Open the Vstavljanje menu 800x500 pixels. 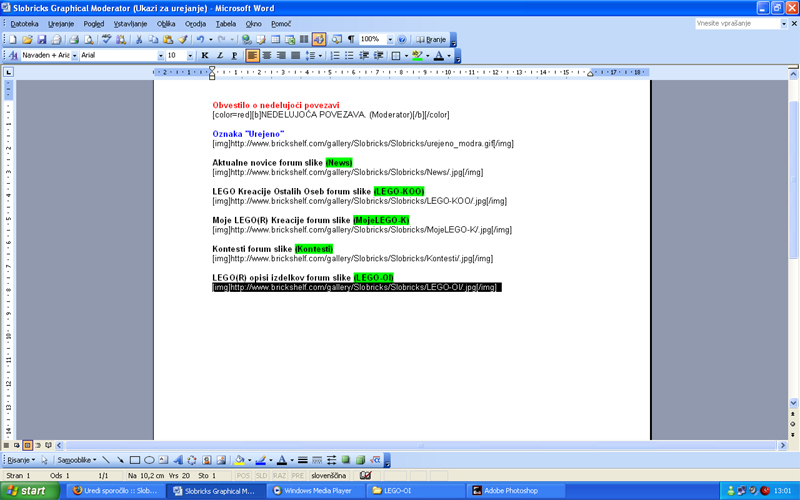point(130,23)
